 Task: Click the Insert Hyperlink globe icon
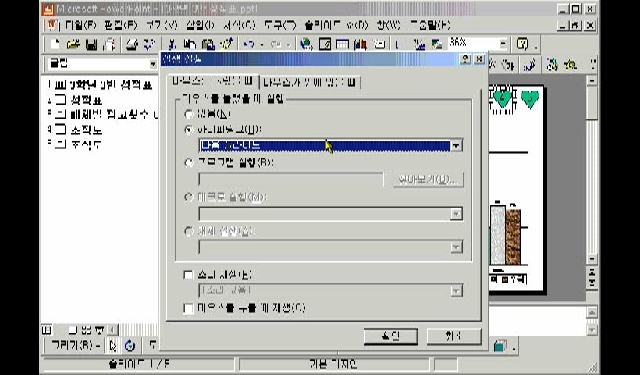click(x=306, y=44)
